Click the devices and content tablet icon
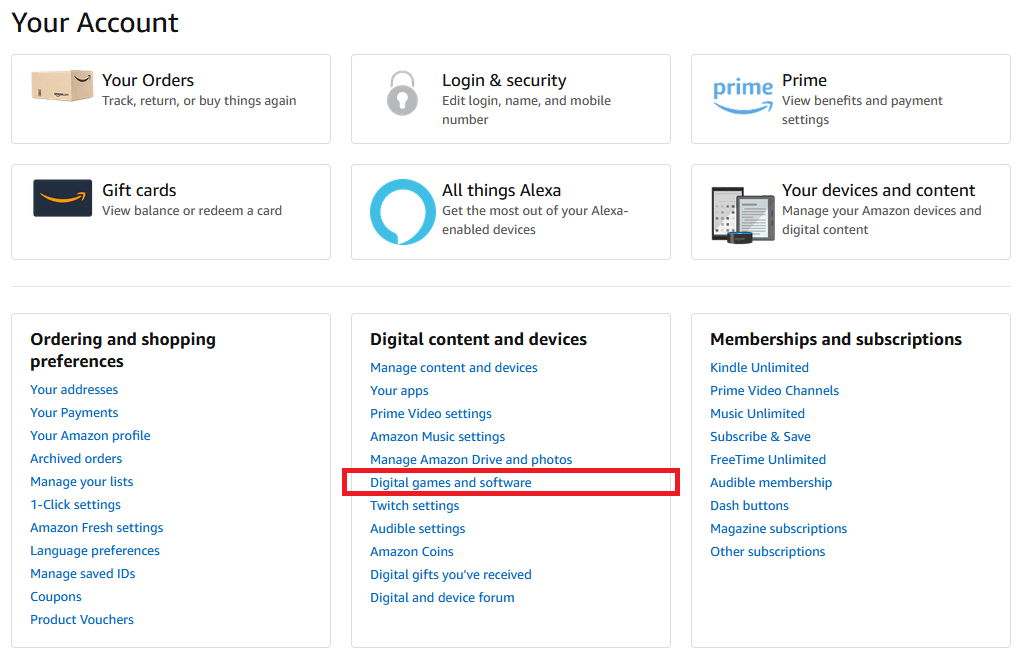The image size is (1022, 655). pyautogui.click(x=743, y=214)
